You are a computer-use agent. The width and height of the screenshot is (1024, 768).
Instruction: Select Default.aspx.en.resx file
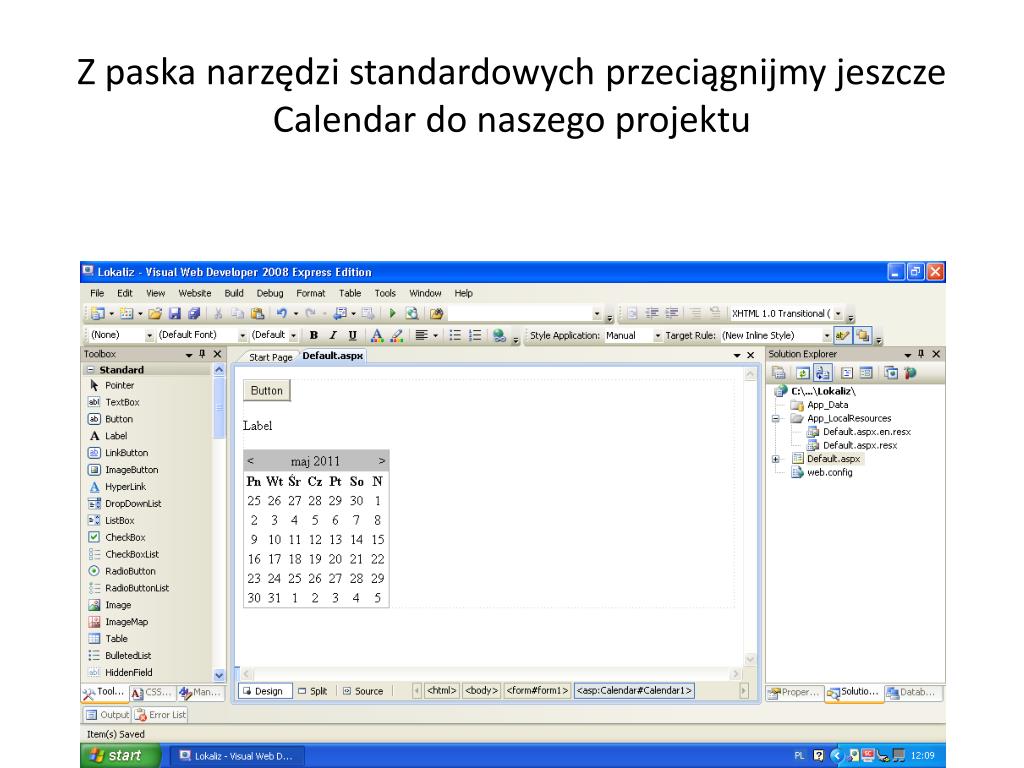(859, 432)
